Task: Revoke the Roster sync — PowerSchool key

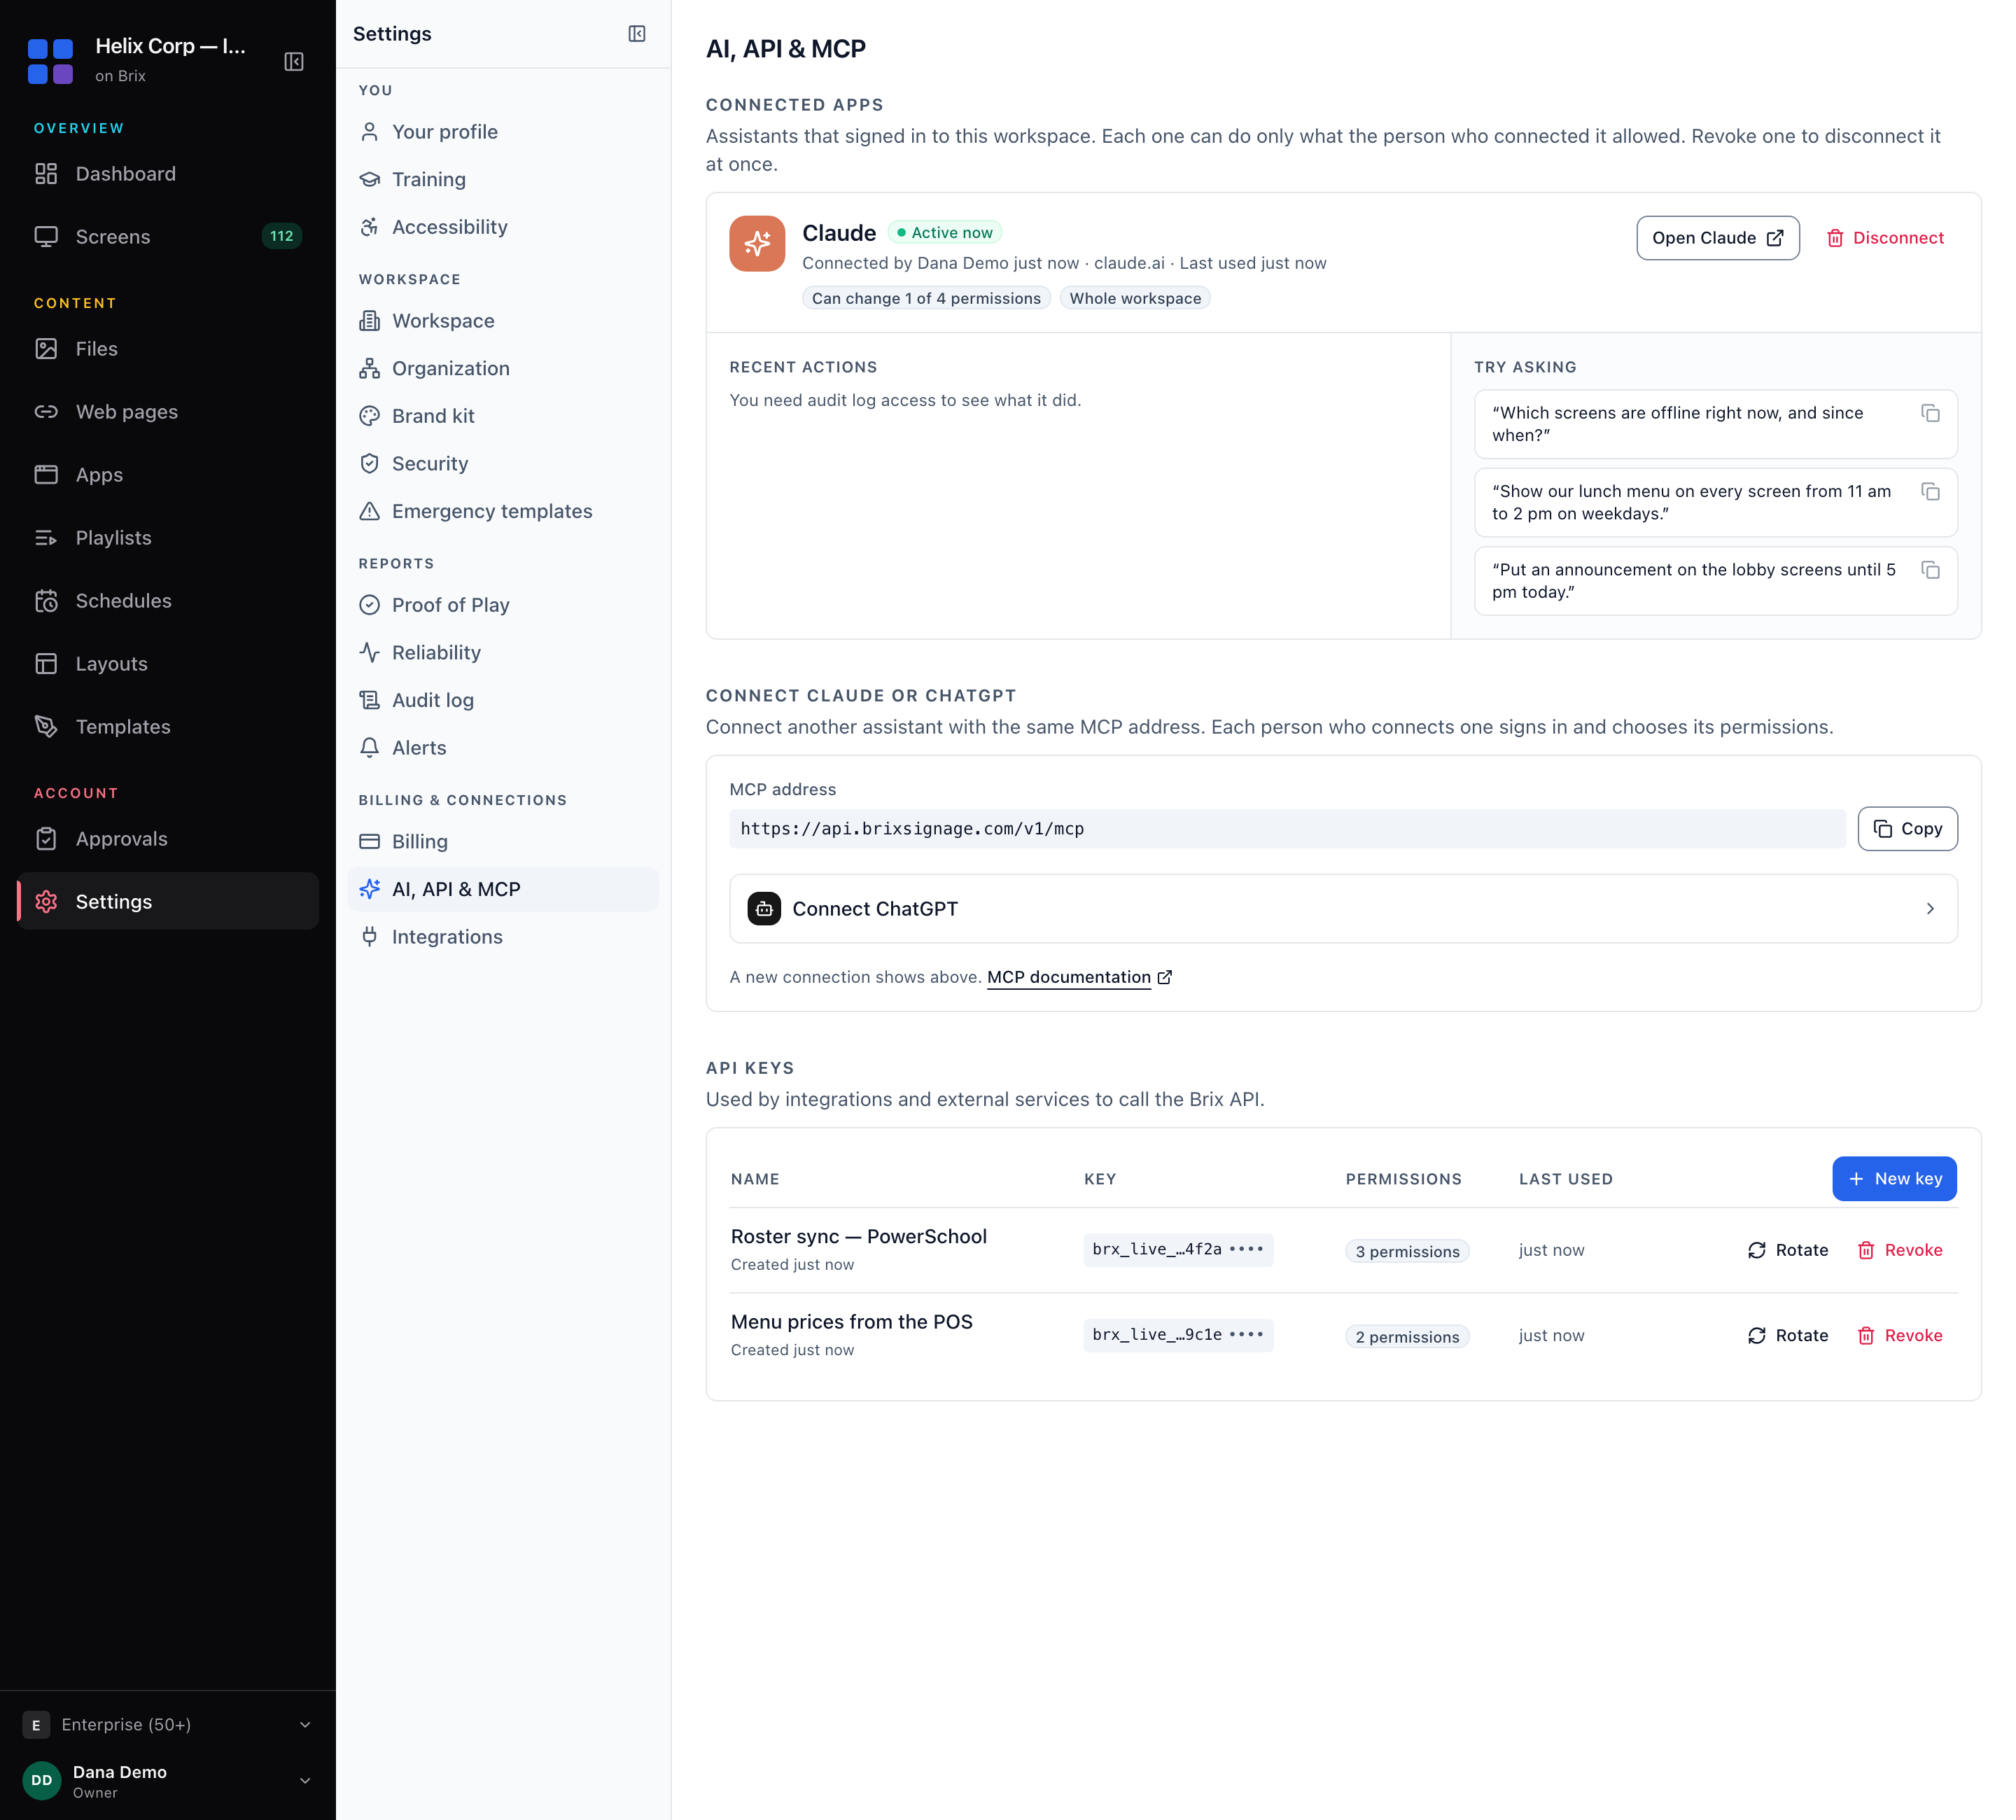Action: pos(1900,1251)
